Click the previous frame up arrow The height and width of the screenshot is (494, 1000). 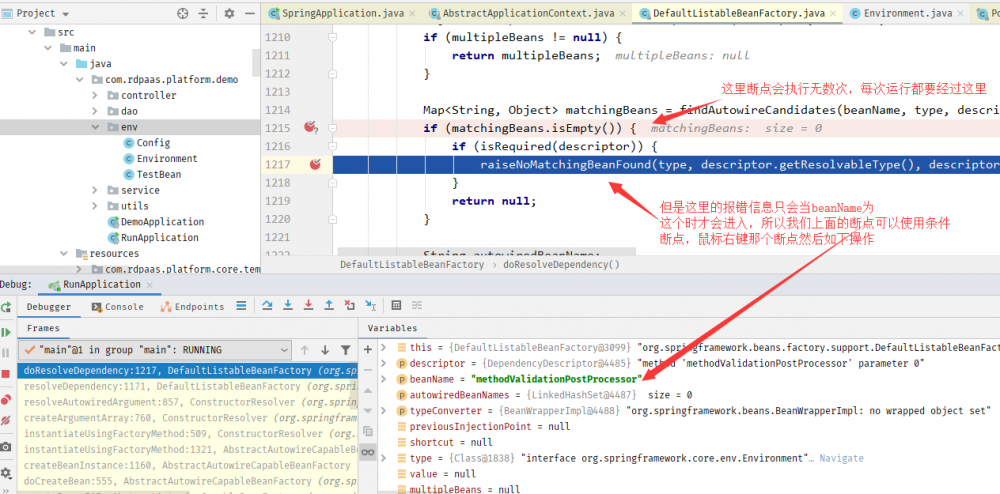pos(304,350)
